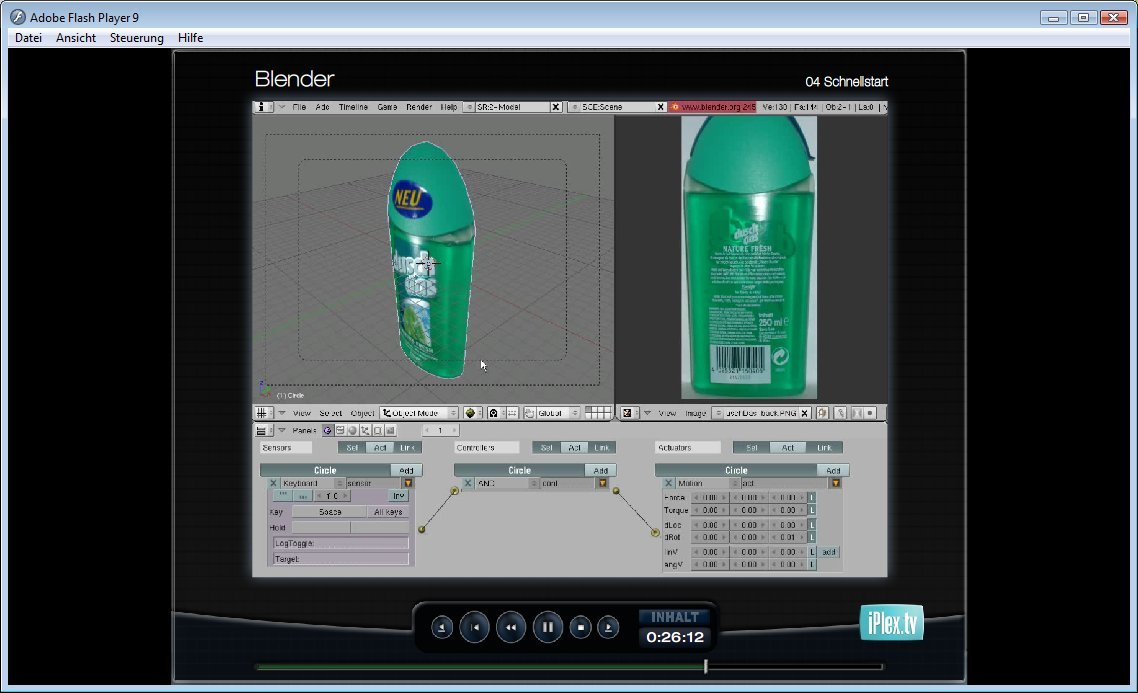Toggle Controllers Sel button
Viewport: 1138px width, 693px height.
[x=546, y=448]
